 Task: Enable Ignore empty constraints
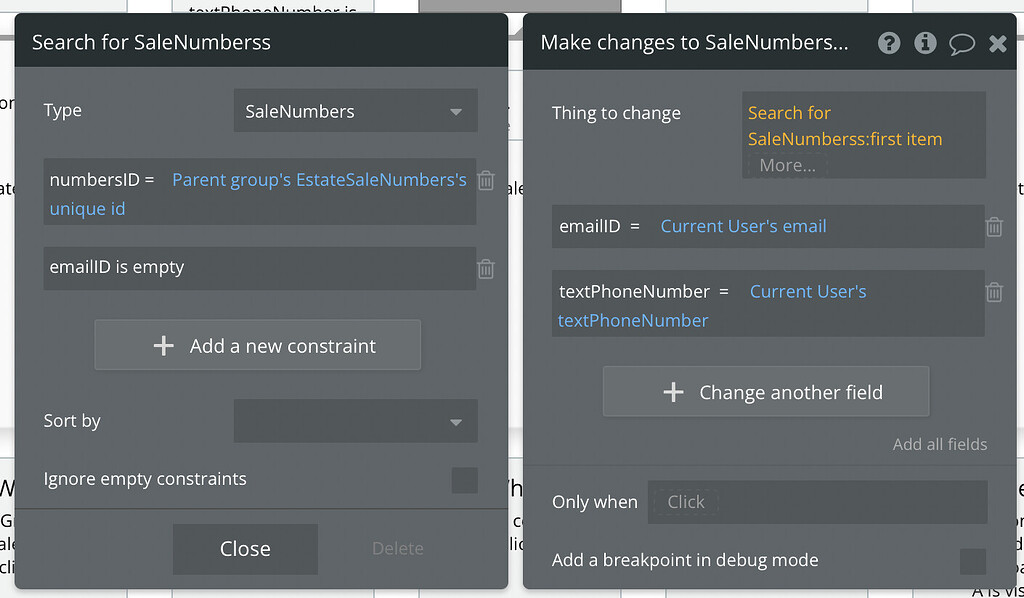point(464,480)
